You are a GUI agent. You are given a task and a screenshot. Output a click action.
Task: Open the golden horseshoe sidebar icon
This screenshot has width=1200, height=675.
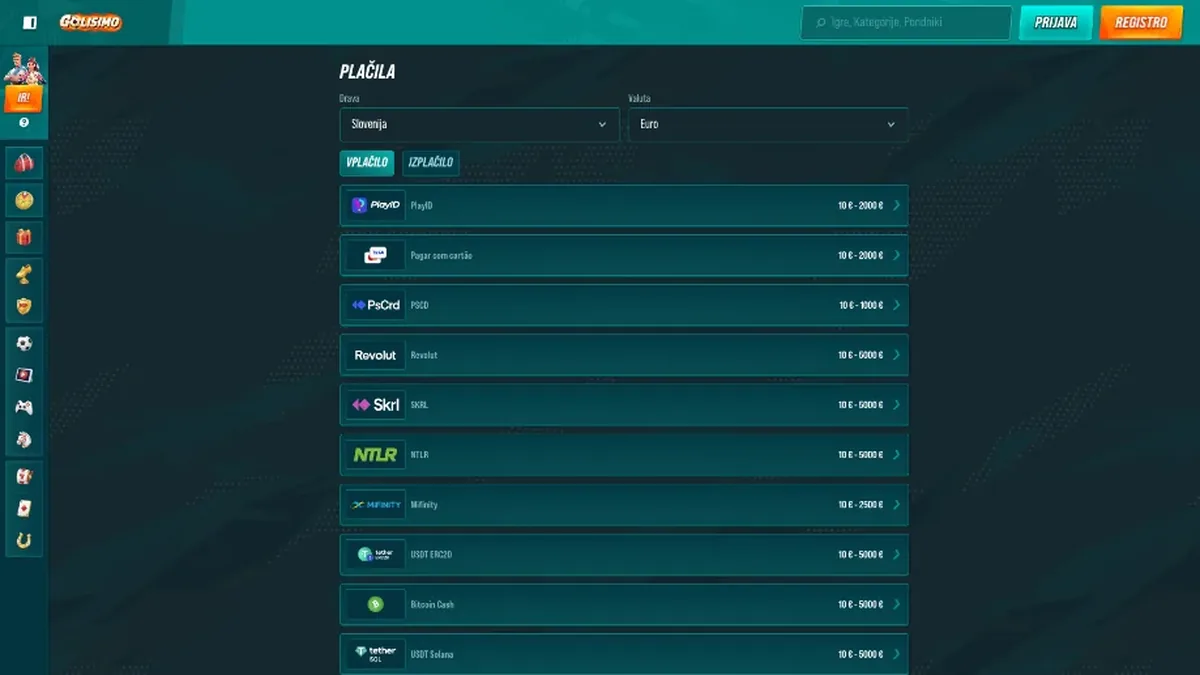point(24,541)
